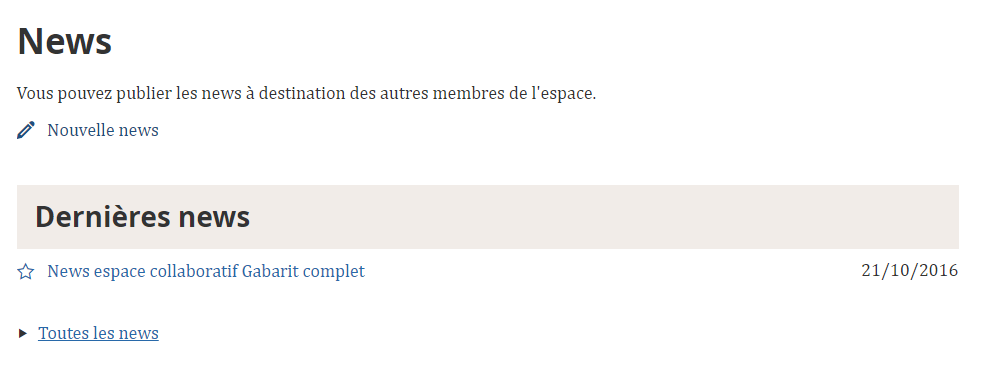995x367 pixels.
Task: Click the word 'Dernières' in the section title
Action: click(x=103, y=217)
